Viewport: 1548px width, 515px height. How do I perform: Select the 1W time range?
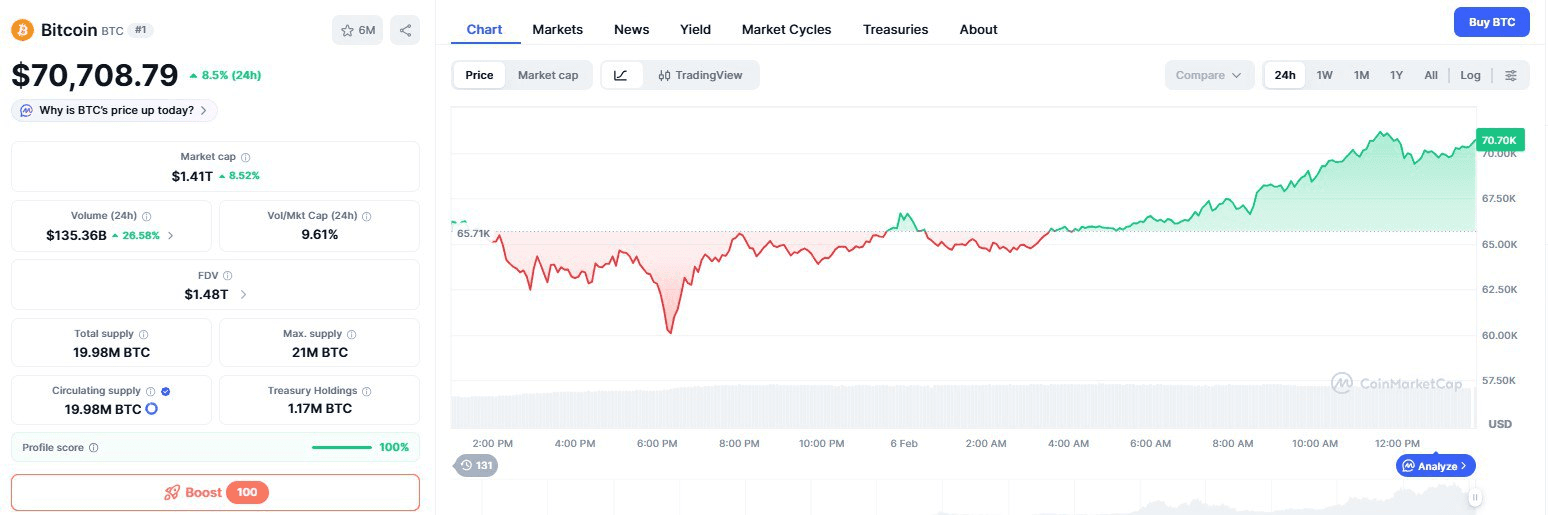point(1324,75)
